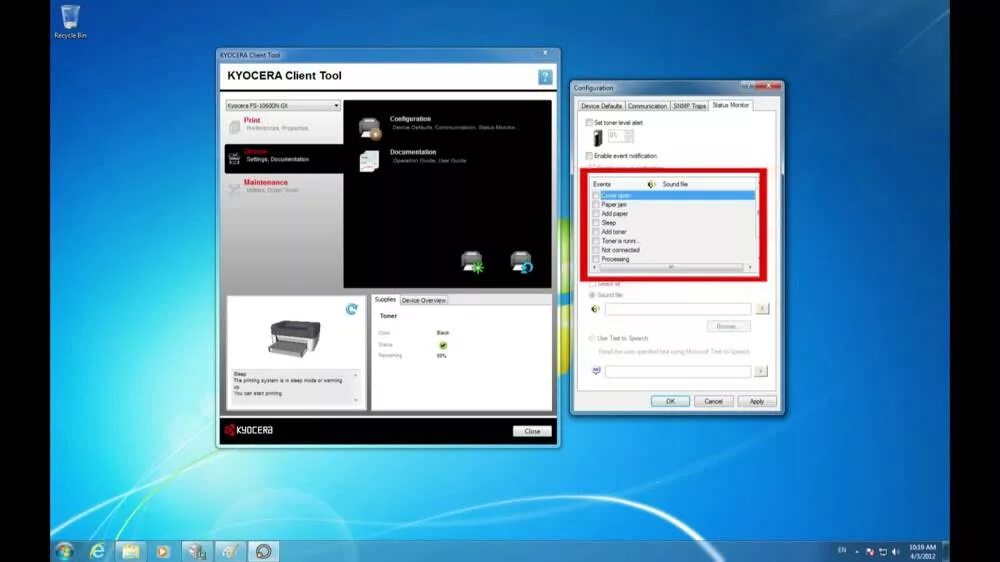Open Windows Media Player from taskbar
The width and height of the screenshot is (1000, 562).
point(163,551)
